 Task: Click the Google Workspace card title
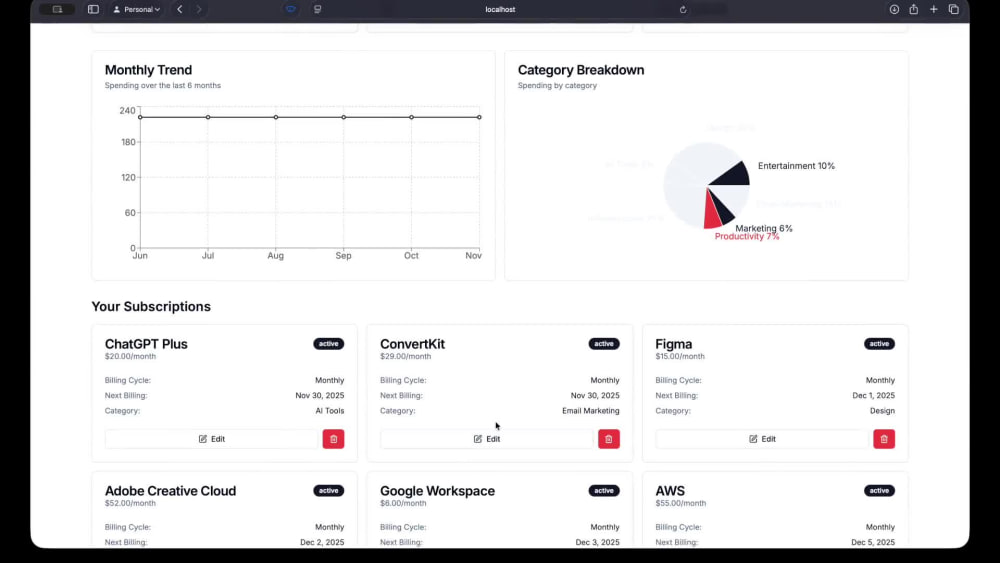[438, 491]
